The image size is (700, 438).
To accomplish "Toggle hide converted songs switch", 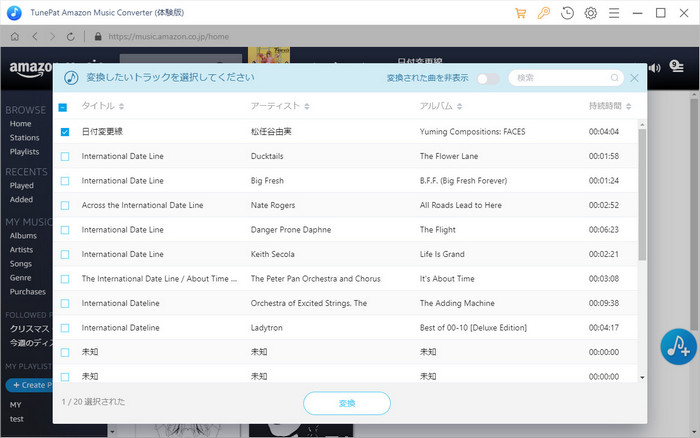I will (x=488, y=79).
